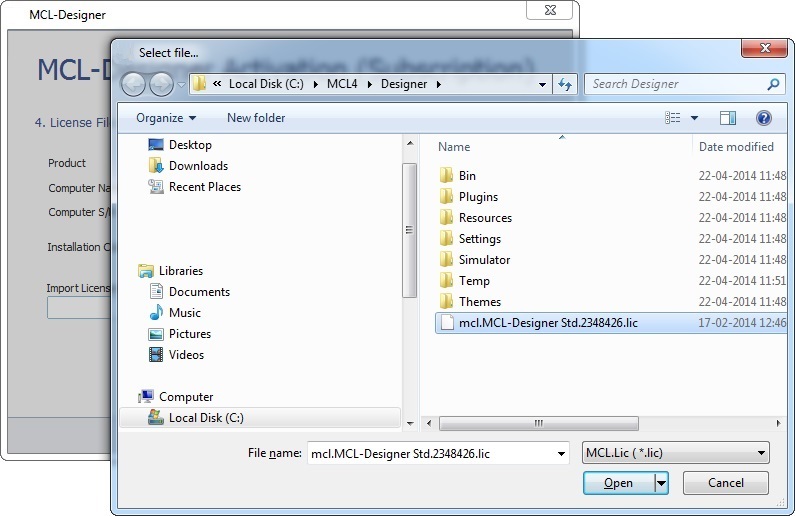The height and width of the screenshot is (516, 795).
Task: Select the file mcl.MCL-Designer Std.2348426.lic
Action: click(548, 323)
